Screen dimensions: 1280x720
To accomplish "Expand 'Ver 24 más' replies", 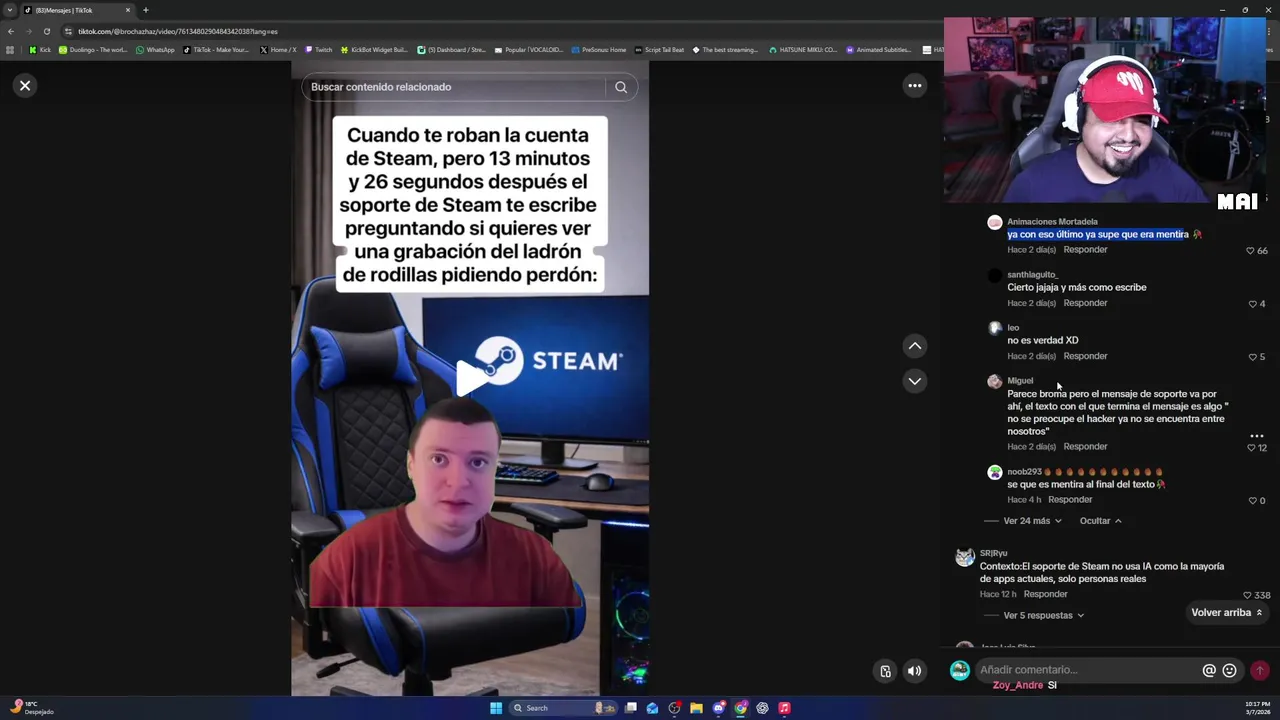I will [x=1032, y=521].
